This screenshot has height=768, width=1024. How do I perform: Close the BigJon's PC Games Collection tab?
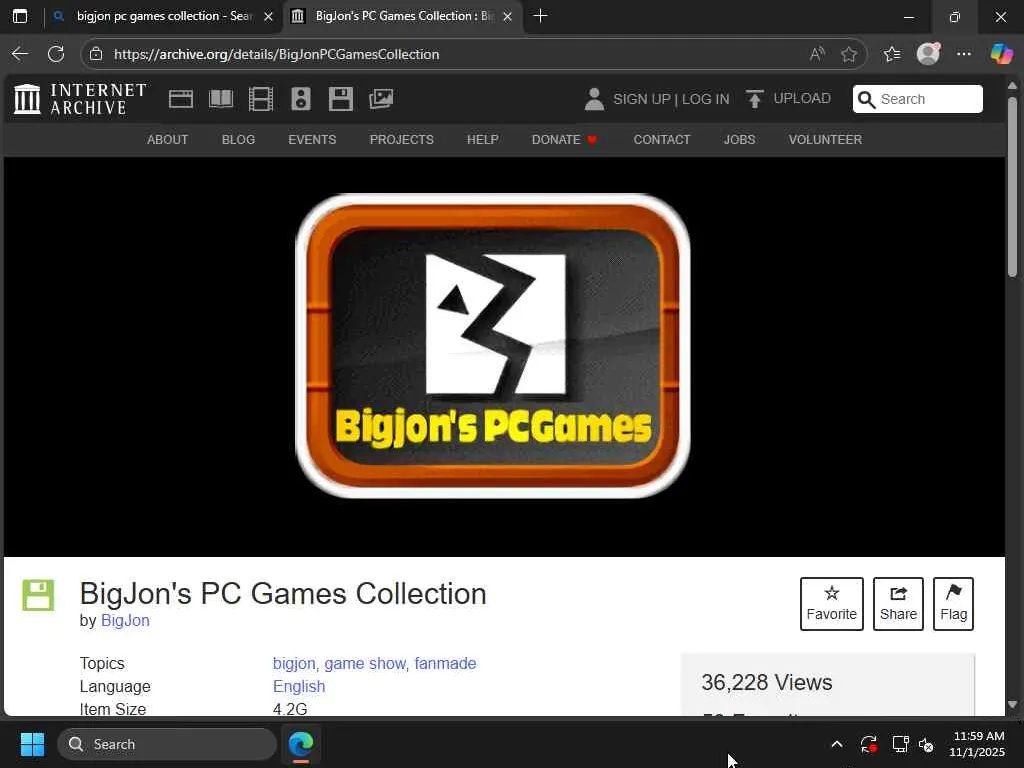click(x=507, y=16)
